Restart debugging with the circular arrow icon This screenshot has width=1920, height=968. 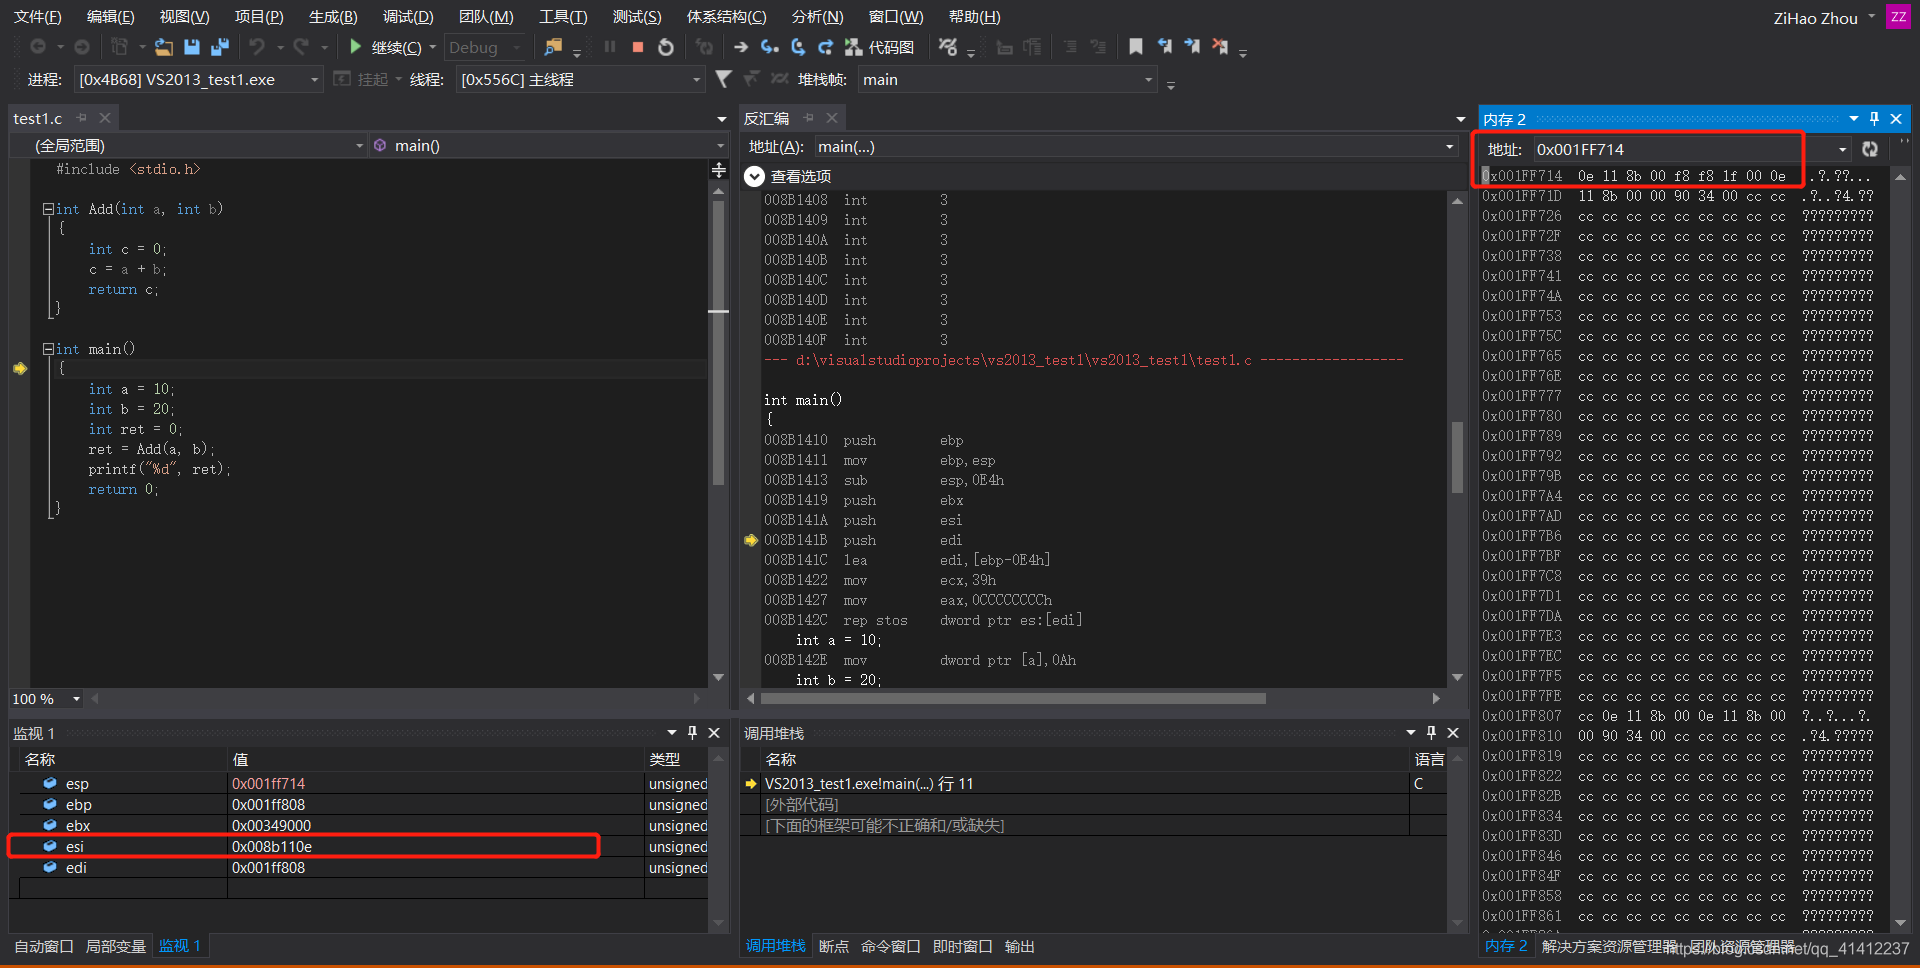tap(666, 47)
